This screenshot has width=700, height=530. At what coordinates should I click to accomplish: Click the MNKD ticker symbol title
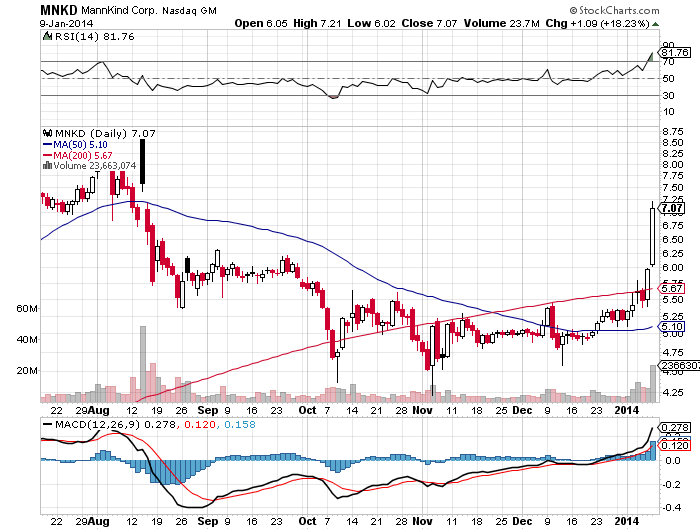[59, 10]
